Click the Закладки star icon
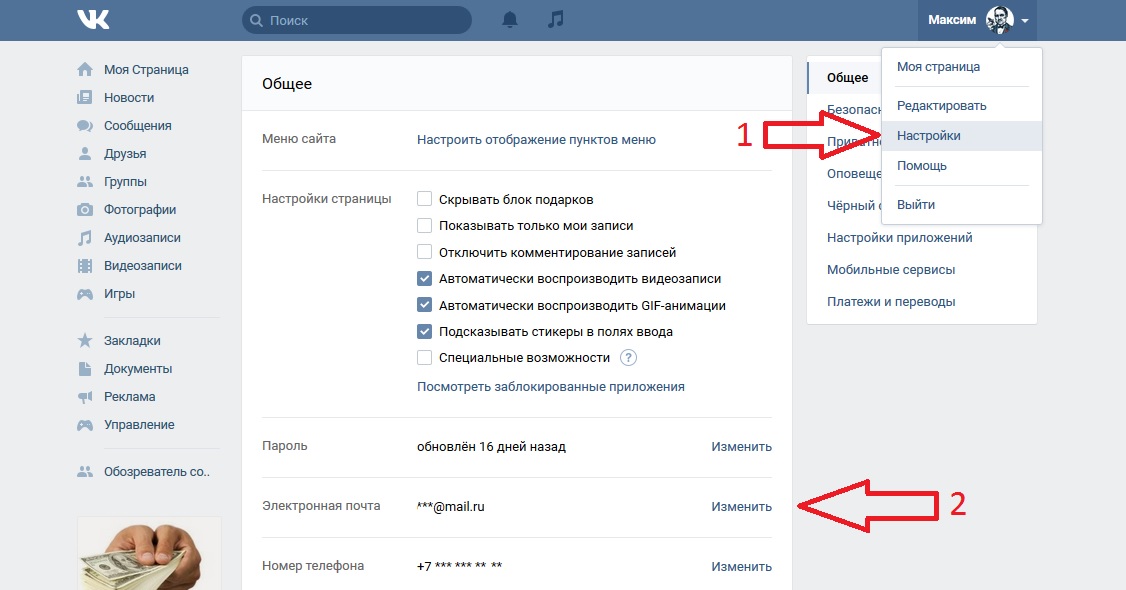 [85, 341]
